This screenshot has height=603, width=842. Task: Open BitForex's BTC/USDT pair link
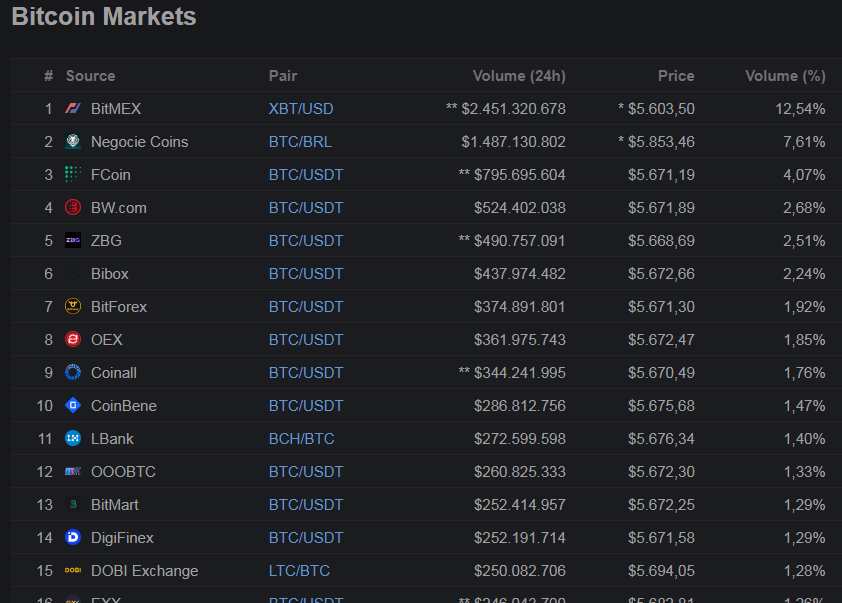coord(306,307)
